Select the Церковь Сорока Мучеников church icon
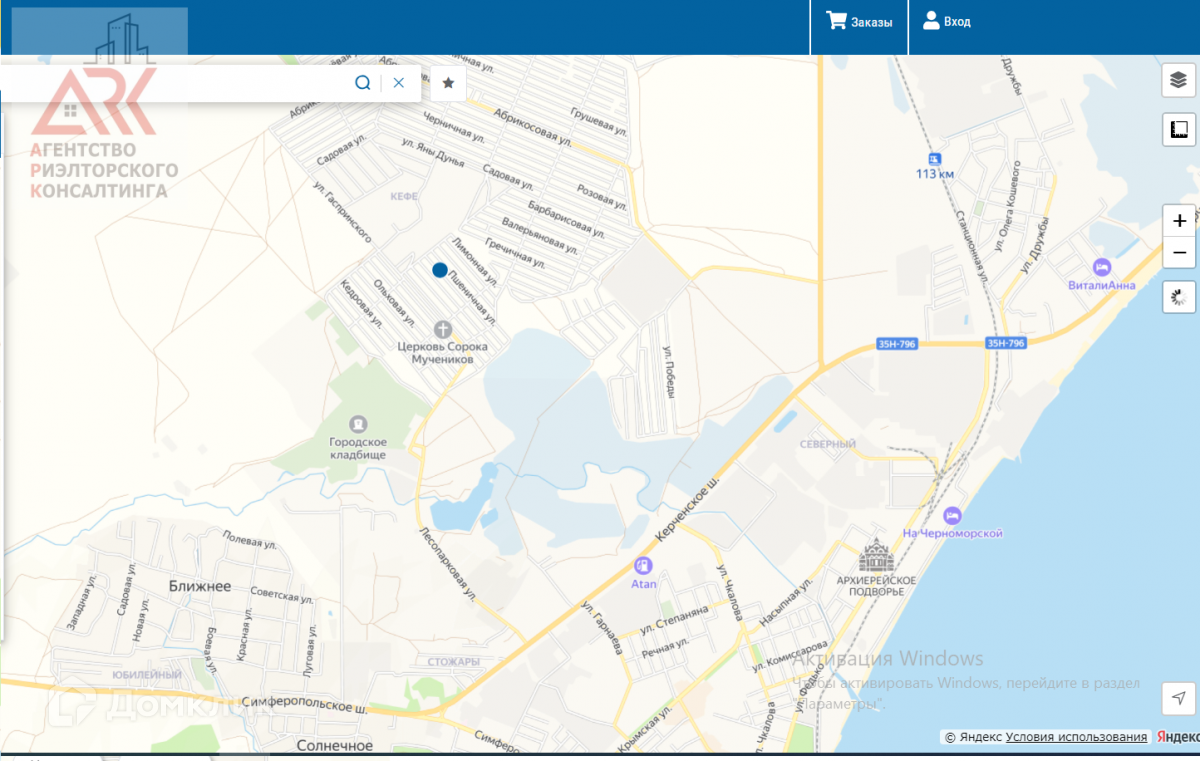The image size is (1200, 761). [442, 329]
